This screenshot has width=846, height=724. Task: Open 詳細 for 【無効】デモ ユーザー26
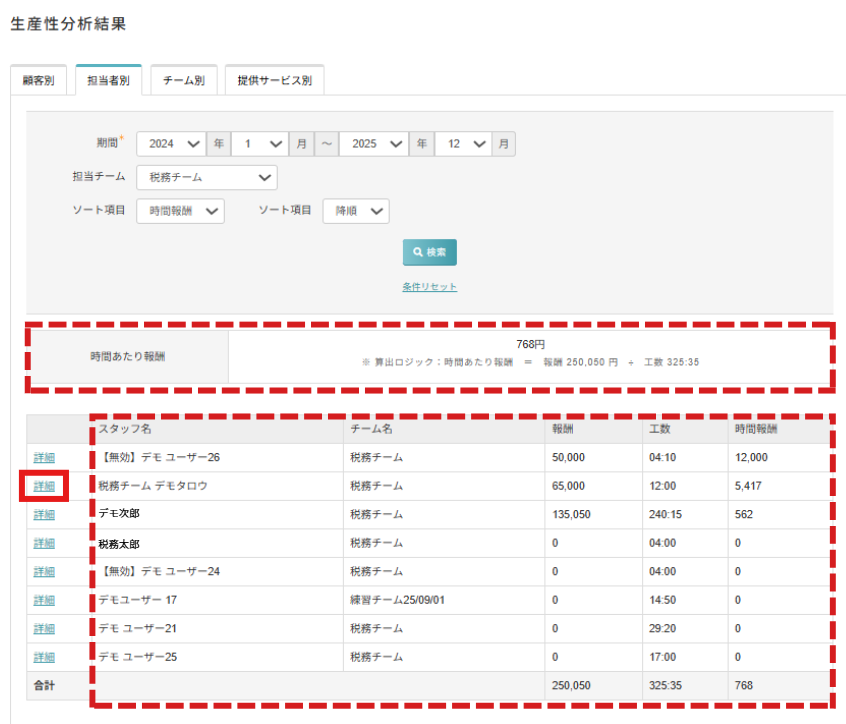coord(44,457)
